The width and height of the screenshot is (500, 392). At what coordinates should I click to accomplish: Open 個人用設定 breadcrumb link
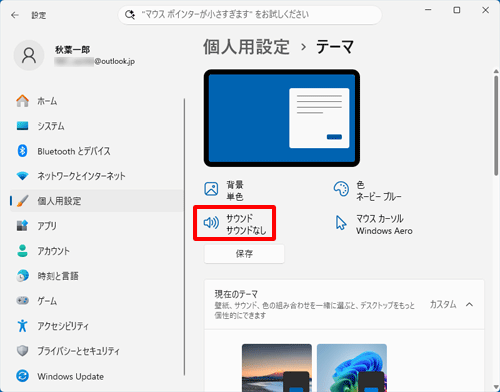click(246, 47)
